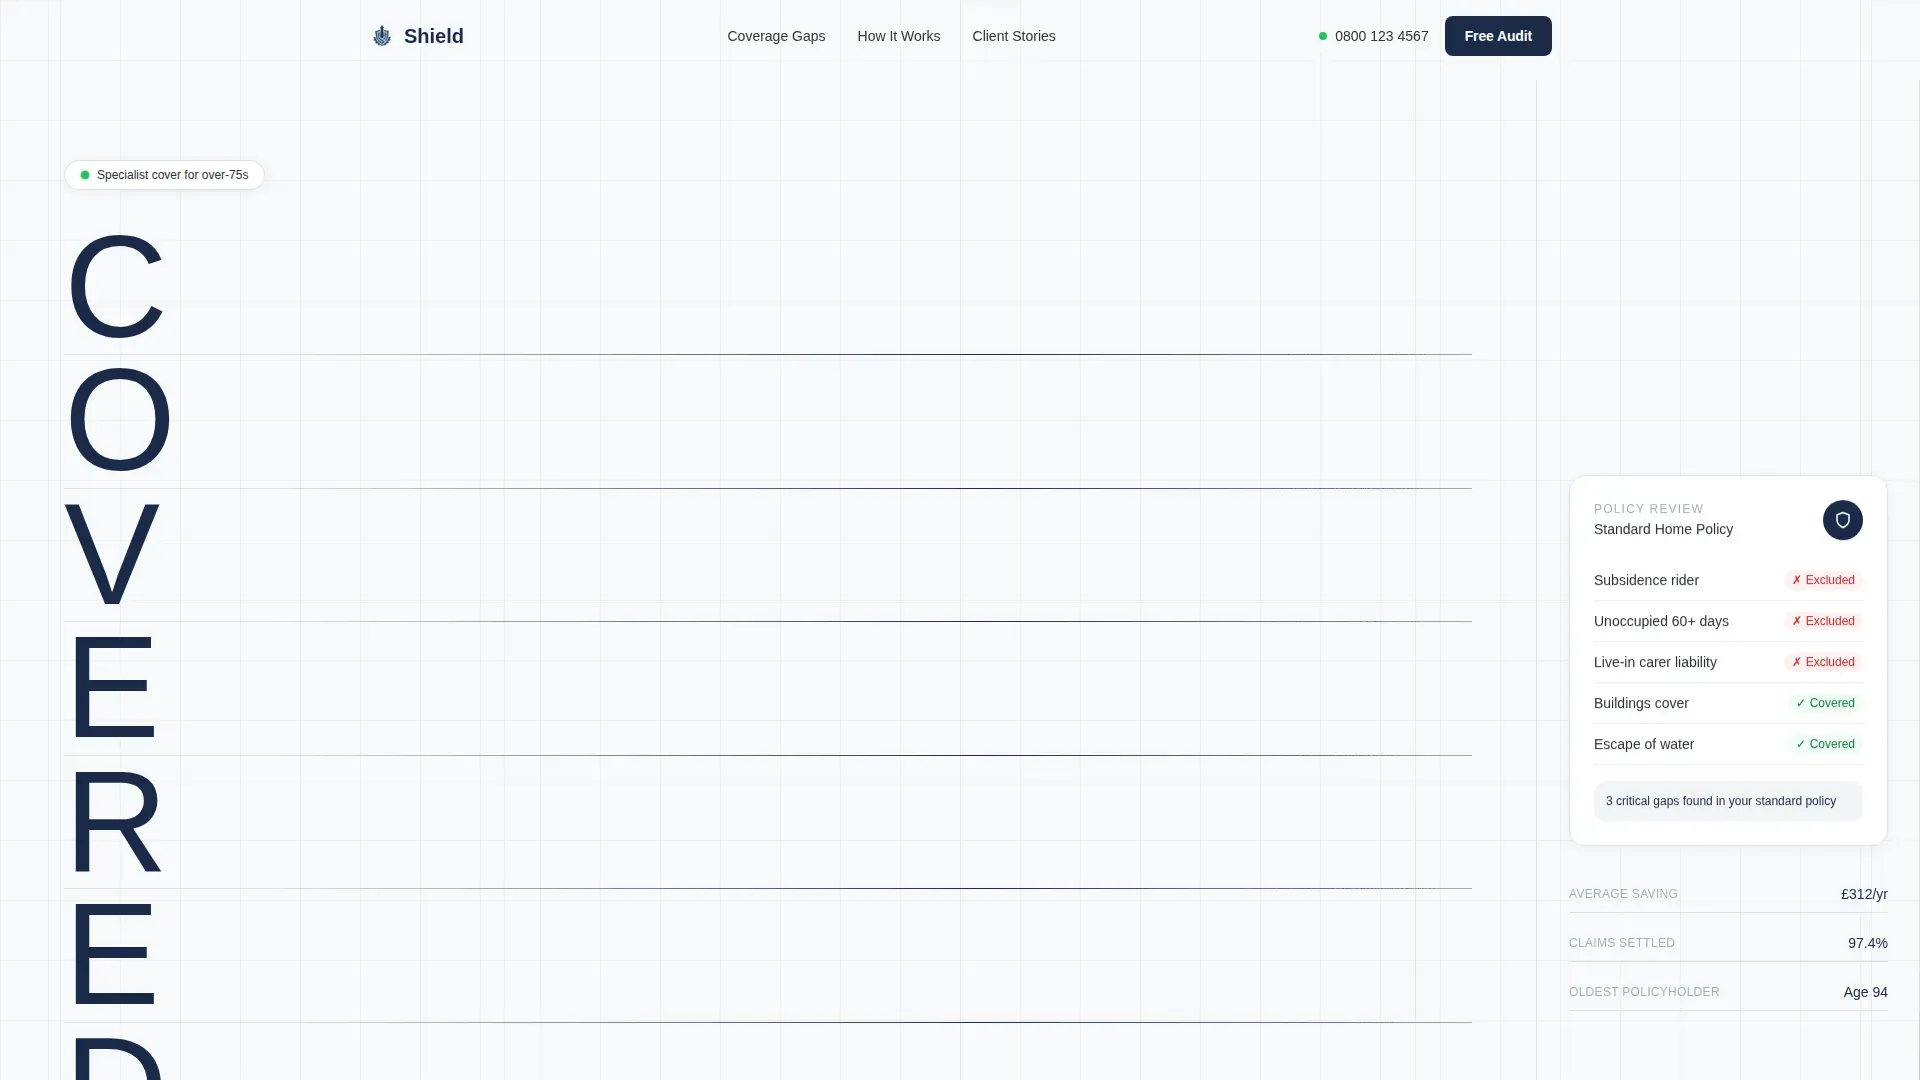
Task: Click the Covered badge for Escape of water
Action: point(1825,744)
